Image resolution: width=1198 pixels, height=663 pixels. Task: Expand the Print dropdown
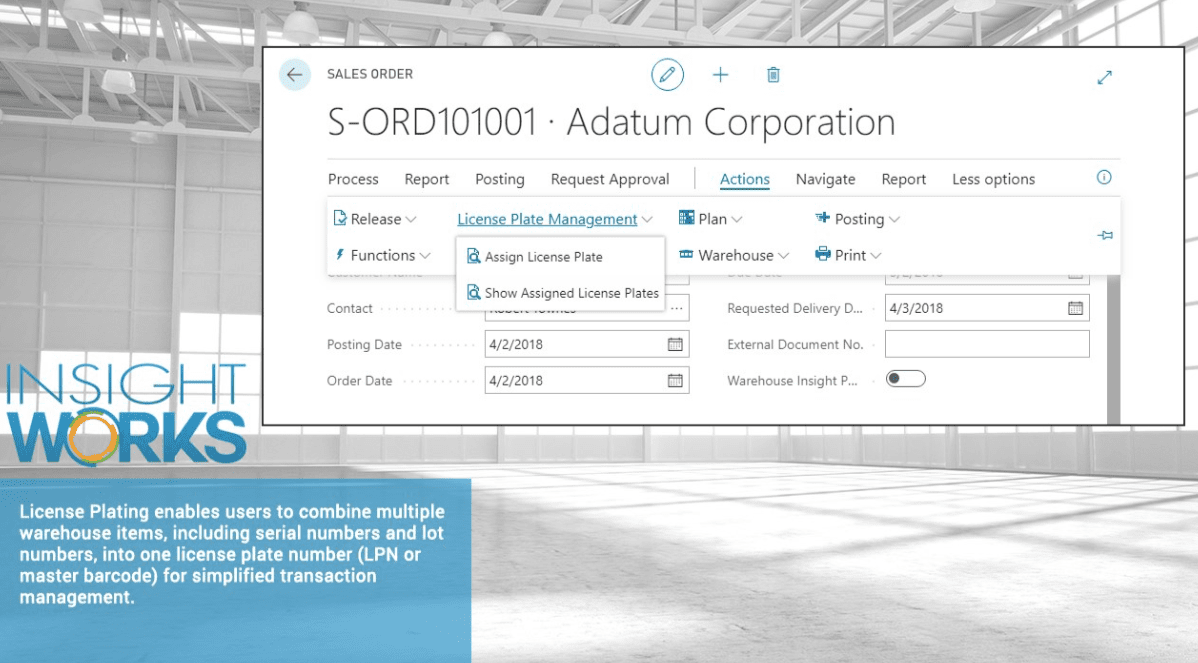pos(876,256)
